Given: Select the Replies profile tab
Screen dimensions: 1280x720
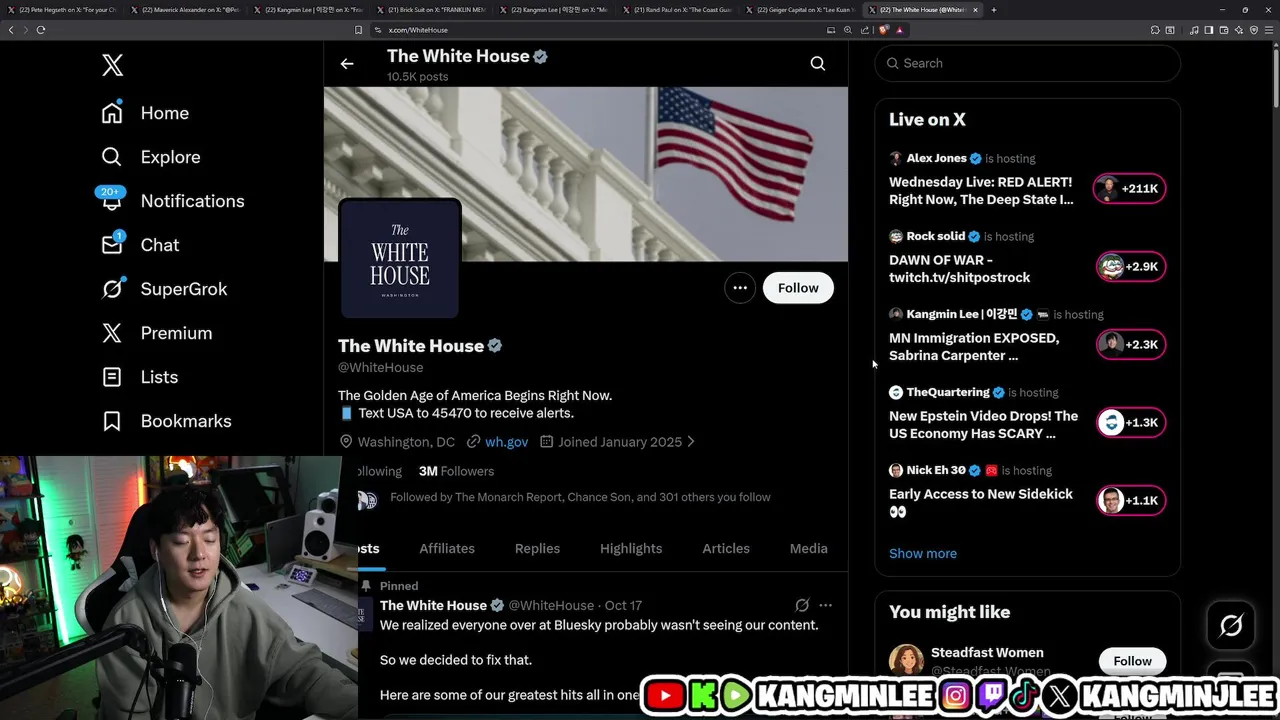Looking at the screenshot, I should [x=537, y=549].
